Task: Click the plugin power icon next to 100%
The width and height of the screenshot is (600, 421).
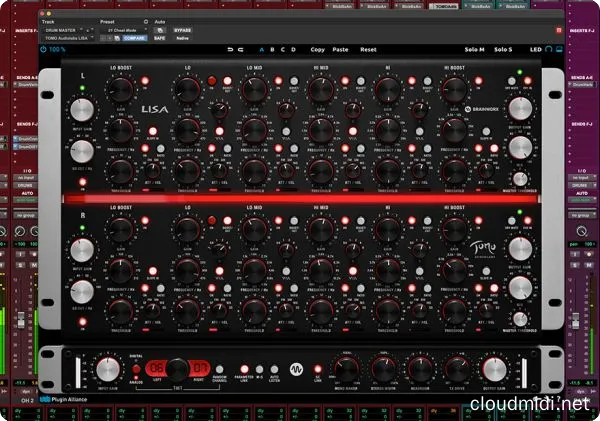Action: pos(43,48)
